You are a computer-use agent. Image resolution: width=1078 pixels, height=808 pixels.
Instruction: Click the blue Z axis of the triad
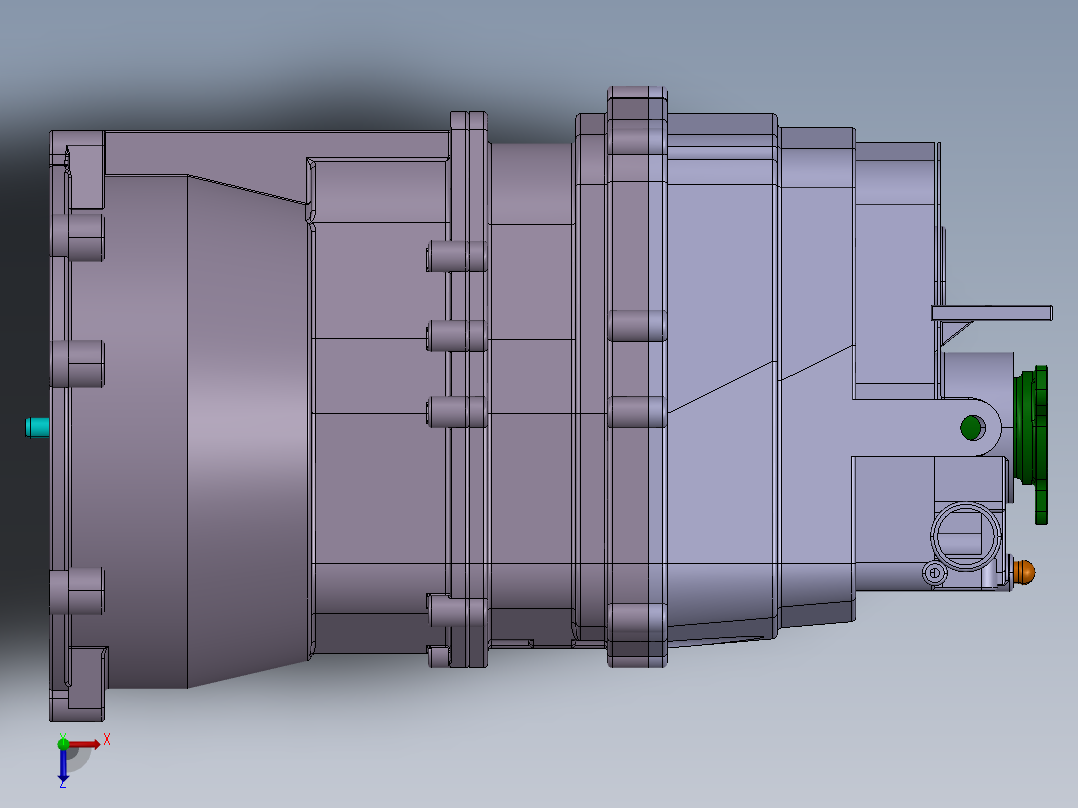tap(63, 765)
